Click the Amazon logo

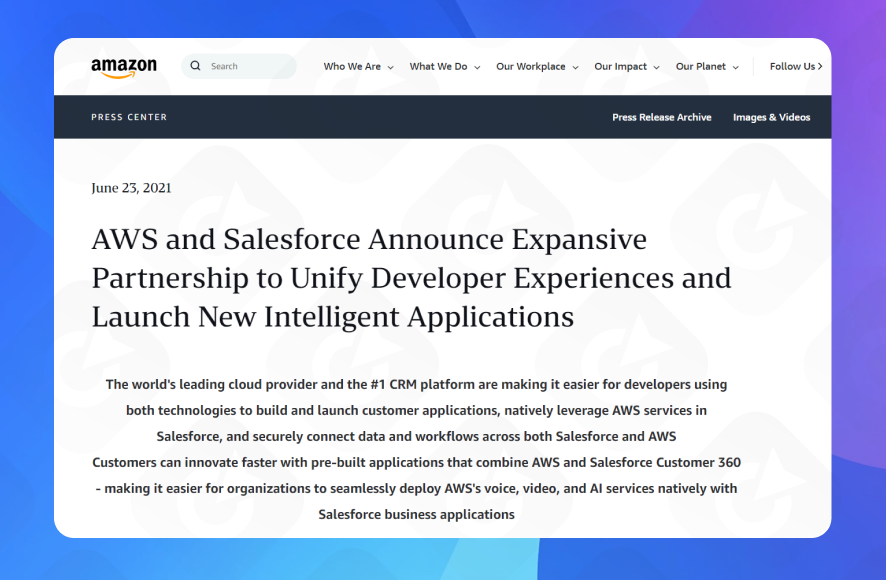pos(124,67)
